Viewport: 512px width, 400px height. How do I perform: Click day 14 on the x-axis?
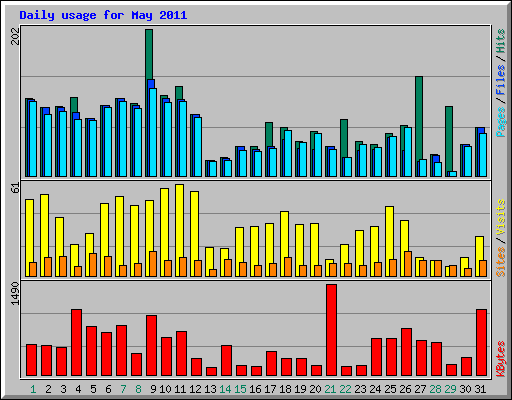pos(225,389)
